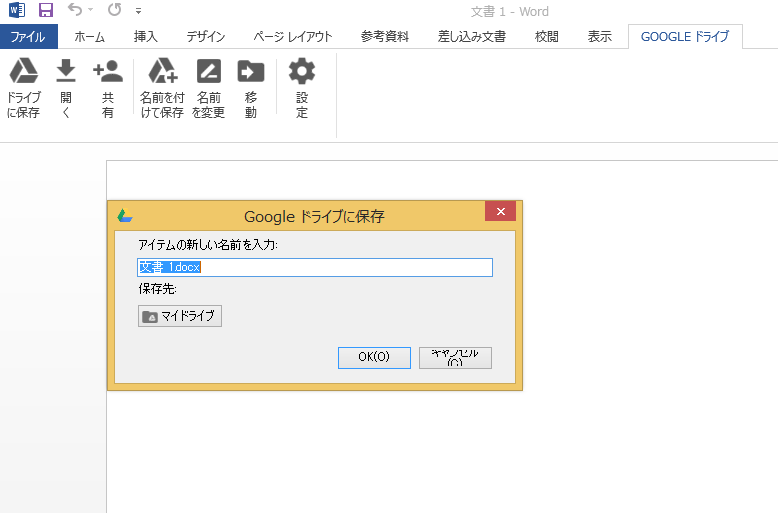
Task: Click the マイドライブ destination folder button
Action: (x=180, y=316)
